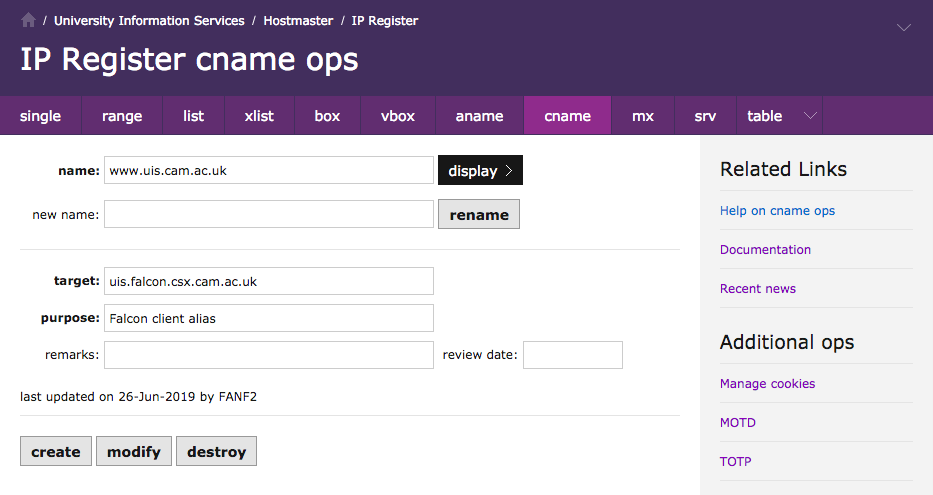Image resolution: width=933 pixels, height=495 pixels.
Task: Select the aname tab
Action: pyautogui.click(x=479, y=116)
